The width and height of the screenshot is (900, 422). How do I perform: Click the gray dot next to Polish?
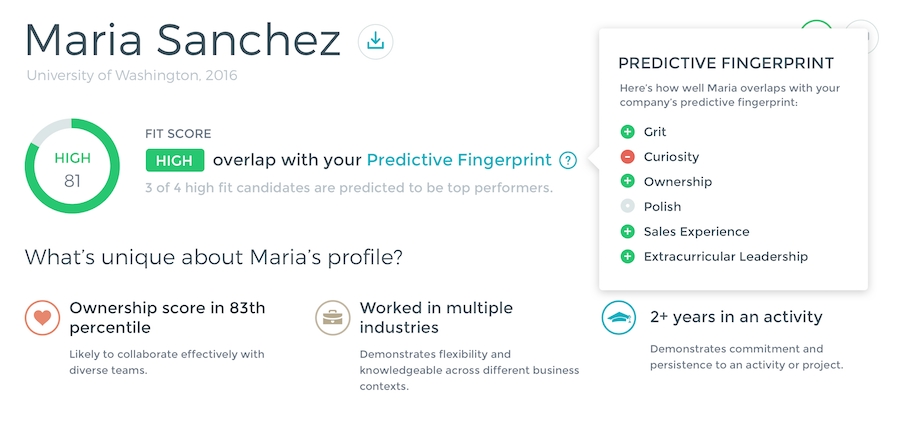(x=627, y=207)
